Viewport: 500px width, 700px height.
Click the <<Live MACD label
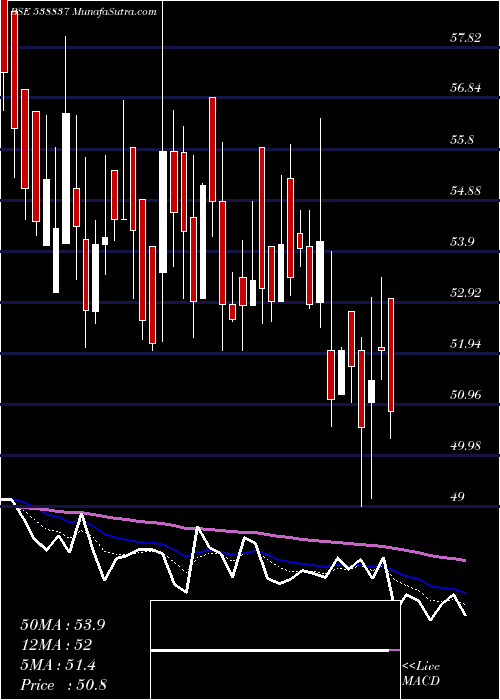click(421, 674)
